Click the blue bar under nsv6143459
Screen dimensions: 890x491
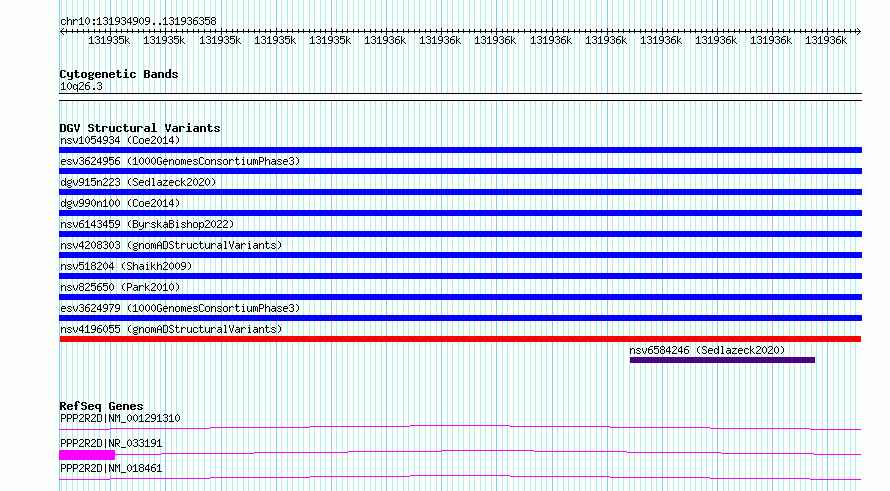tap(460, 234)
